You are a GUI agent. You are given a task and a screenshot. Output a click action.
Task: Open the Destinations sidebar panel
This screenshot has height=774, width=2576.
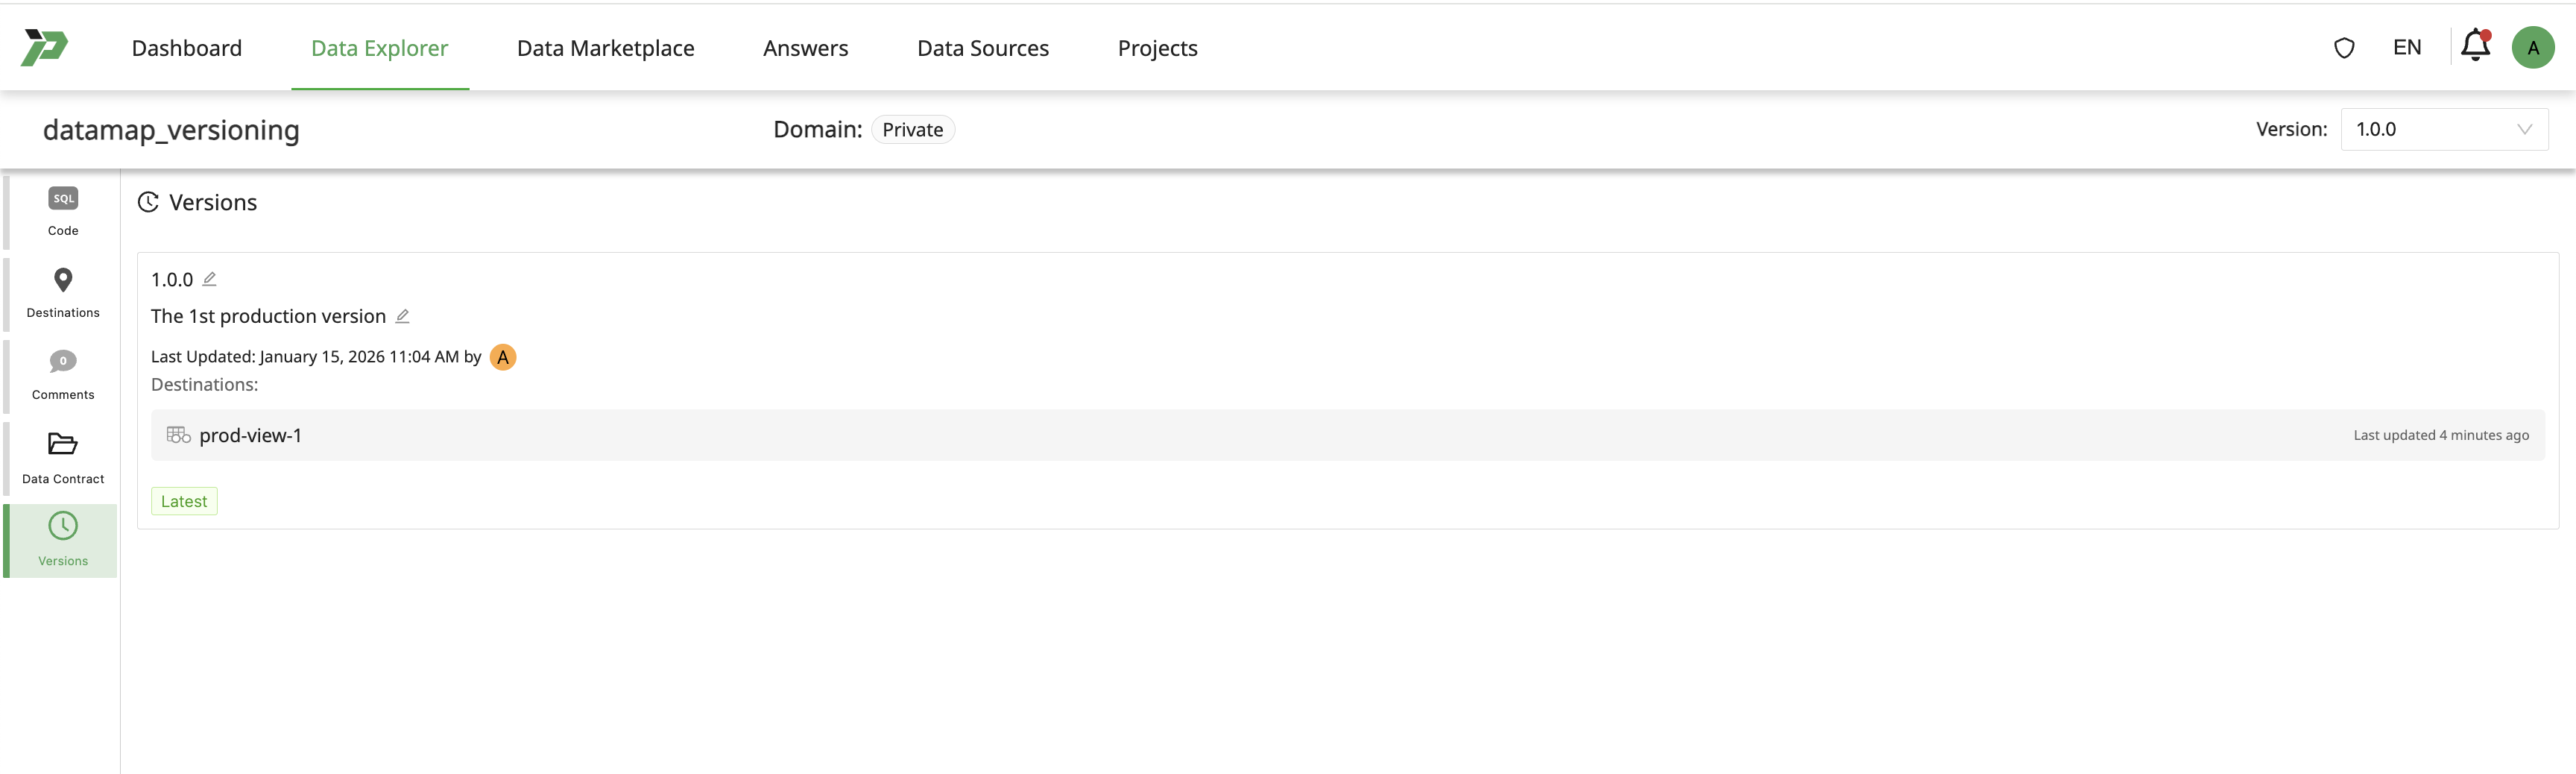coord(63,293)
